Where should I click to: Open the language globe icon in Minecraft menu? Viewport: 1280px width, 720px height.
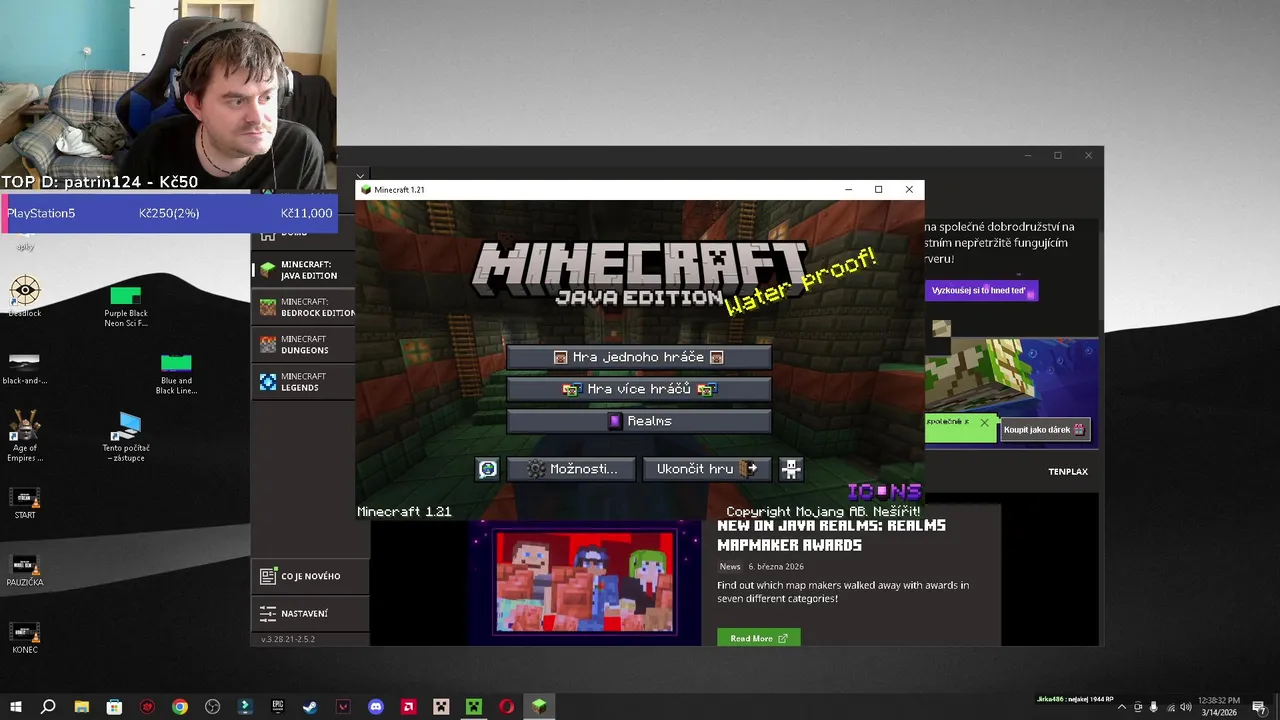click(x=487, y=469)
